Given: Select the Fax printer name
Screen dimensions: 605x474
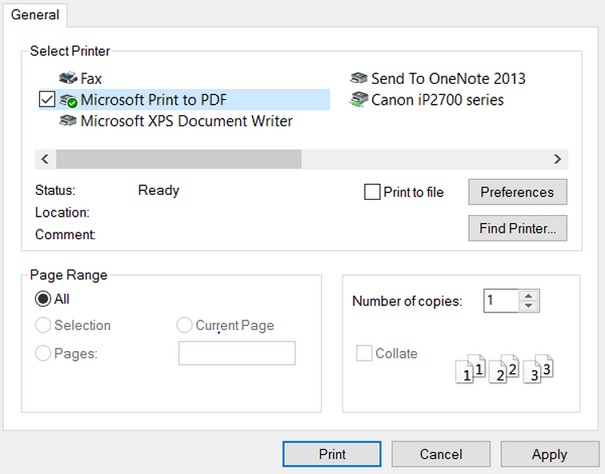Looking at the screenshot, I should coord(91,78).
